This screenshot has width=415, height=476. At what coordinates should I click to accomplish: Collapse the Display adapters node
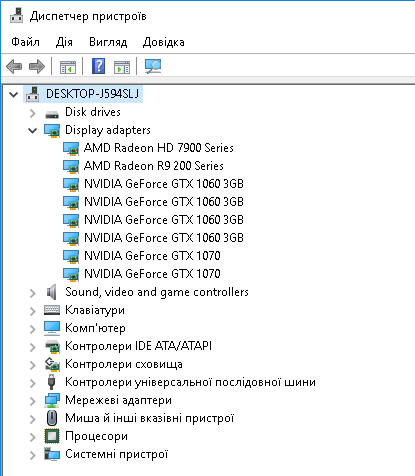click(33, 131)
